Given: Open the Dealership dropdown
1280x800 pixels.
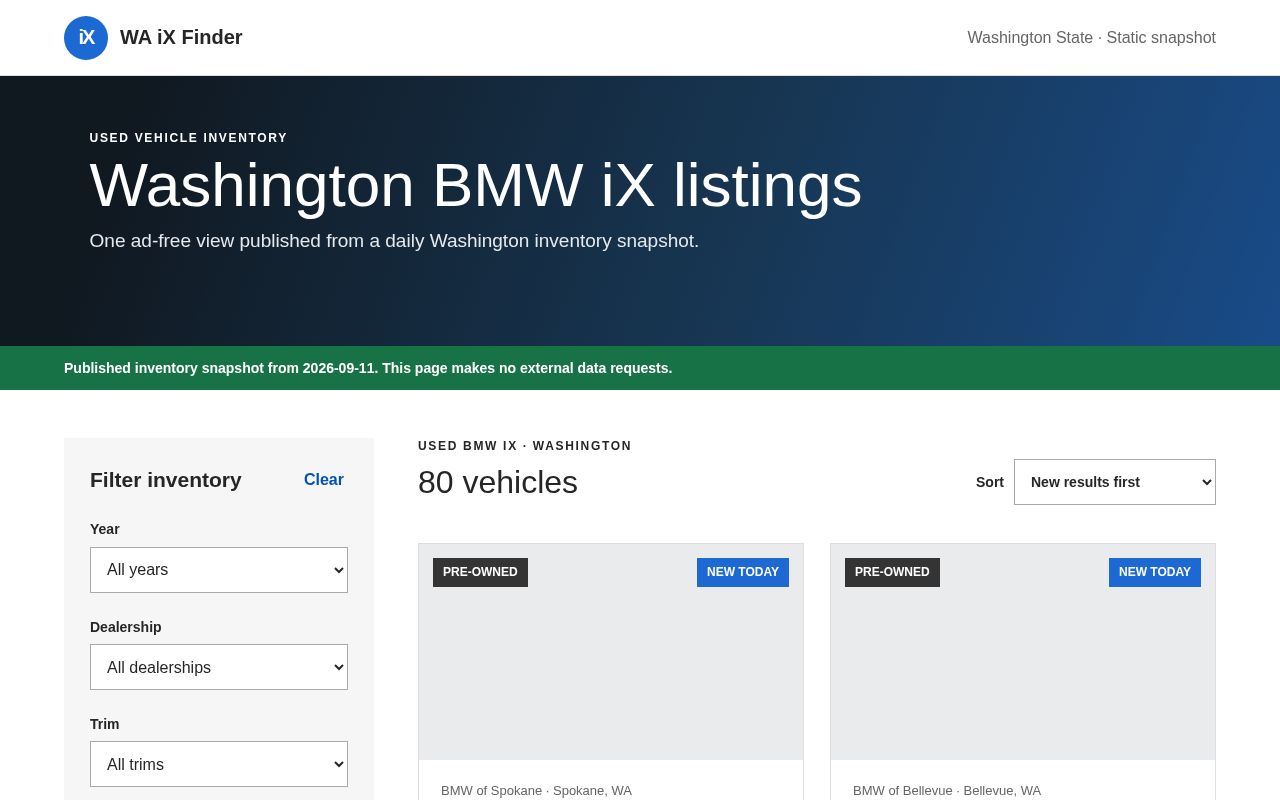Looking at the screenshot, I should [x=219, y=667].
